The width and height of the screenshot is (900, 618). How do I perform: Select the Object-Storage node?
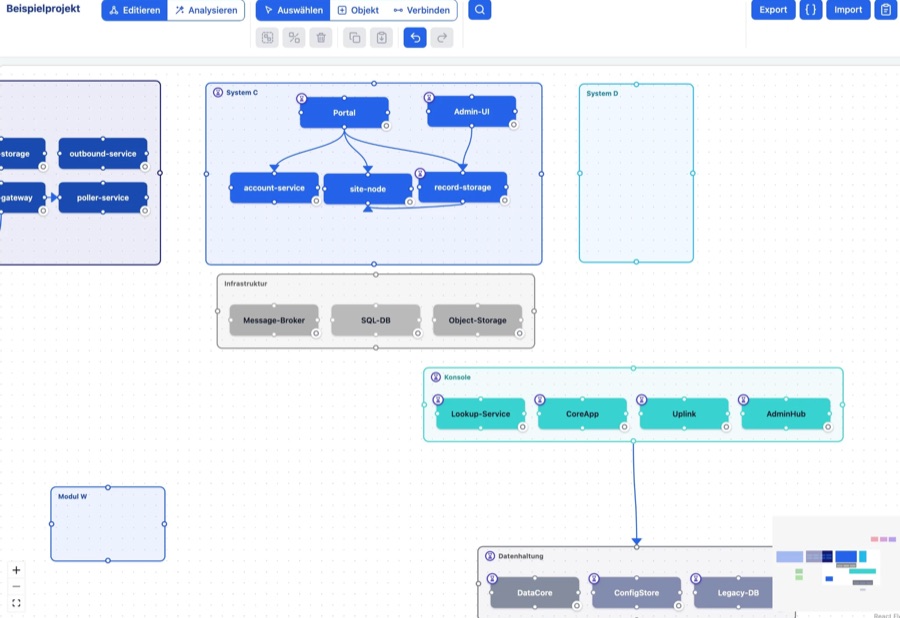(478, 320)
